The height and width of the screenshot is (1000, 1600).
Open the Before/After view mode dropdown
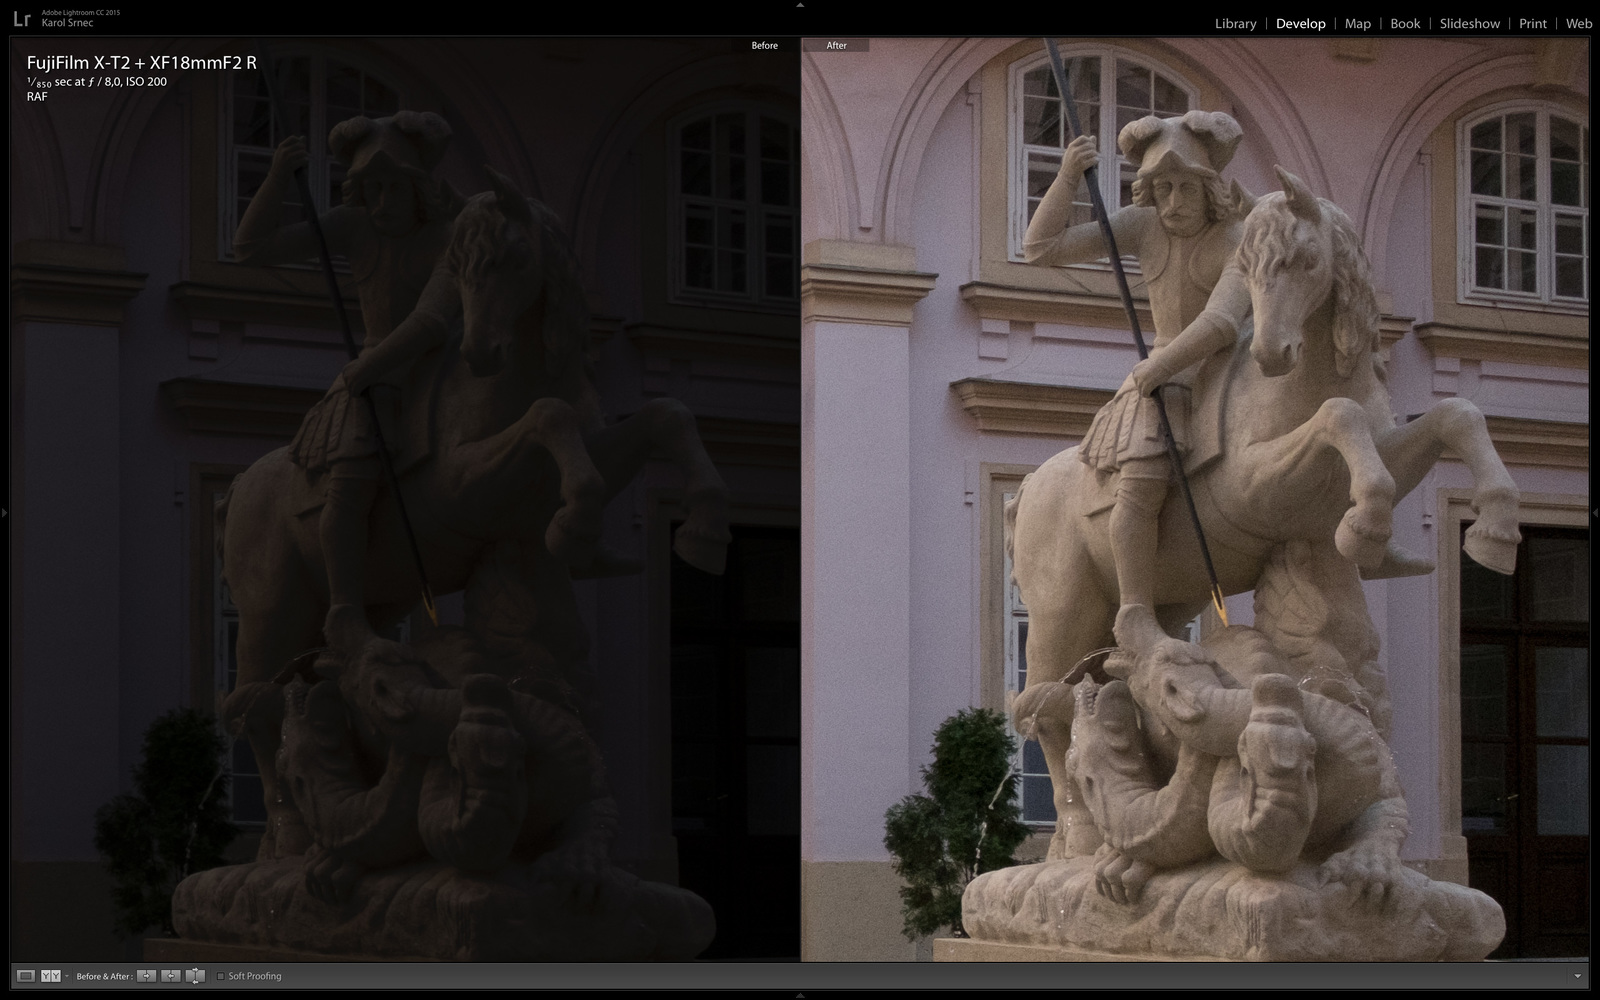coord(67,976)
